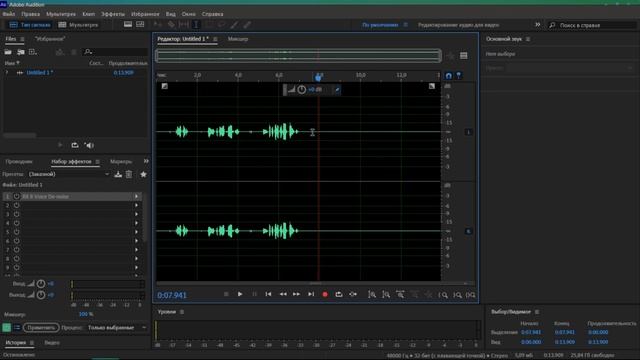640x360 pixels.
Task: Switch to the Набор эффектов tab
Action: point(71,162)
